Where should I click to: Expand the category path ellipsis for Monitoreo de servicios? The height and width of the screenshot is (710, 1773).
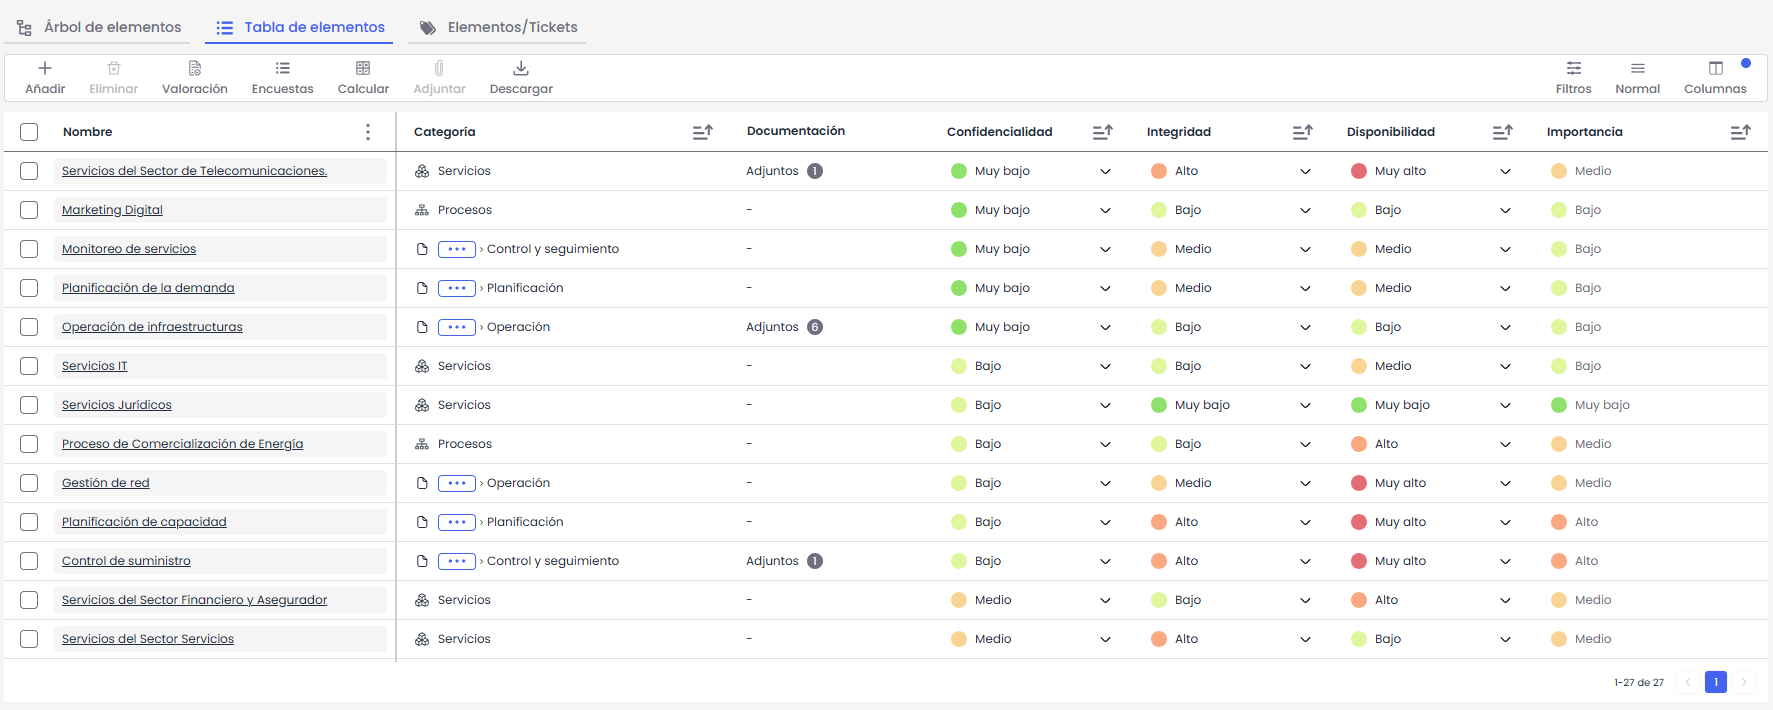[456, 249]
